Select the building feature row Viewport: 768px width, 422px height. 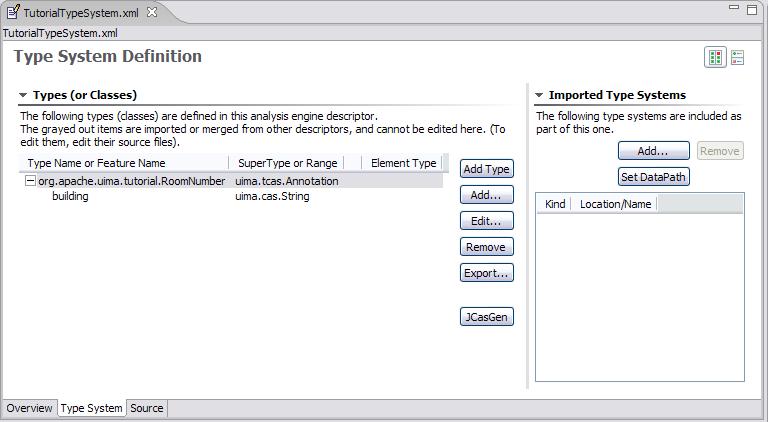tap(70, 196)
